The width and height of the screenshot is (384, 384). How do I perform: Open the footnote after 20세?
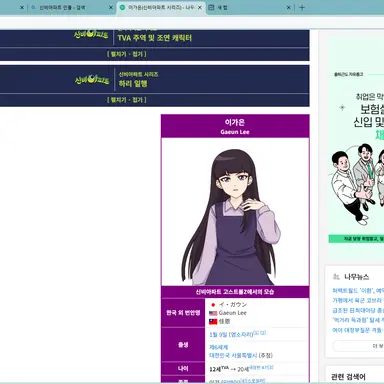271,367
